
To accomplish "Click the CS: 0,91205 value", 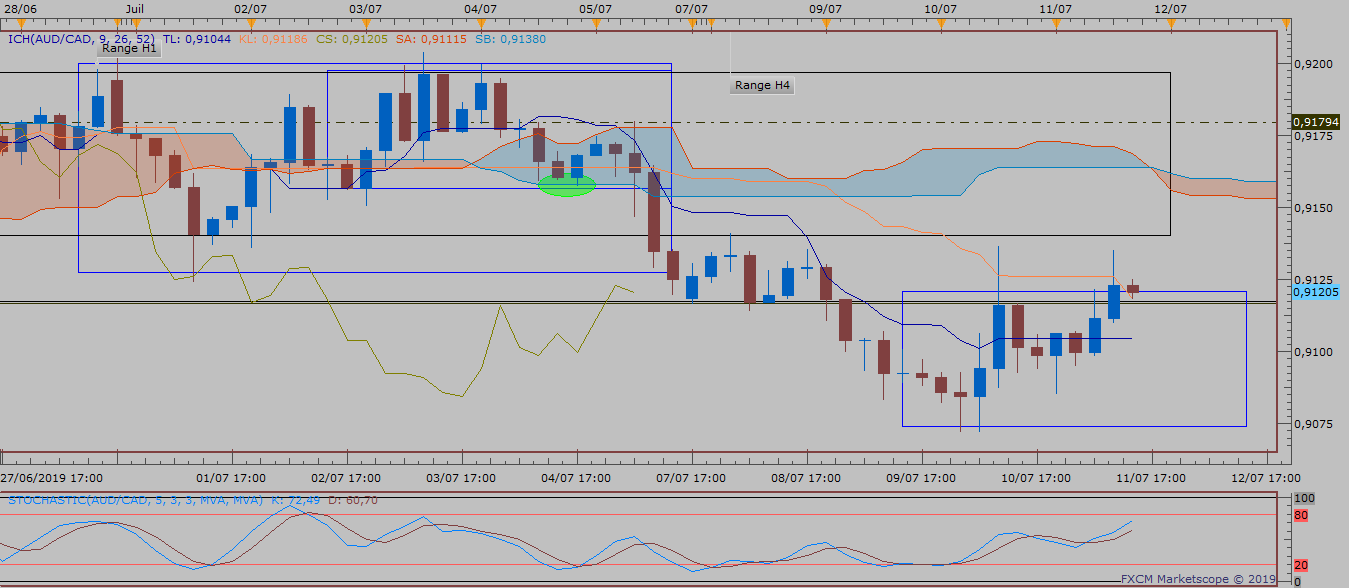I will (351, 39).
